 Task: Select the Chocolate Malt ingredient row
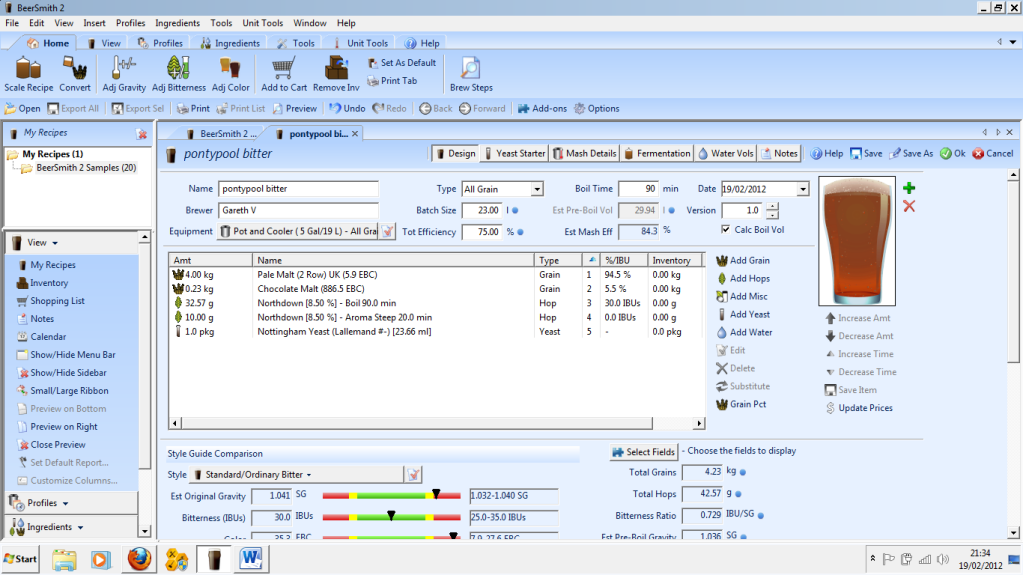point(436,289)
